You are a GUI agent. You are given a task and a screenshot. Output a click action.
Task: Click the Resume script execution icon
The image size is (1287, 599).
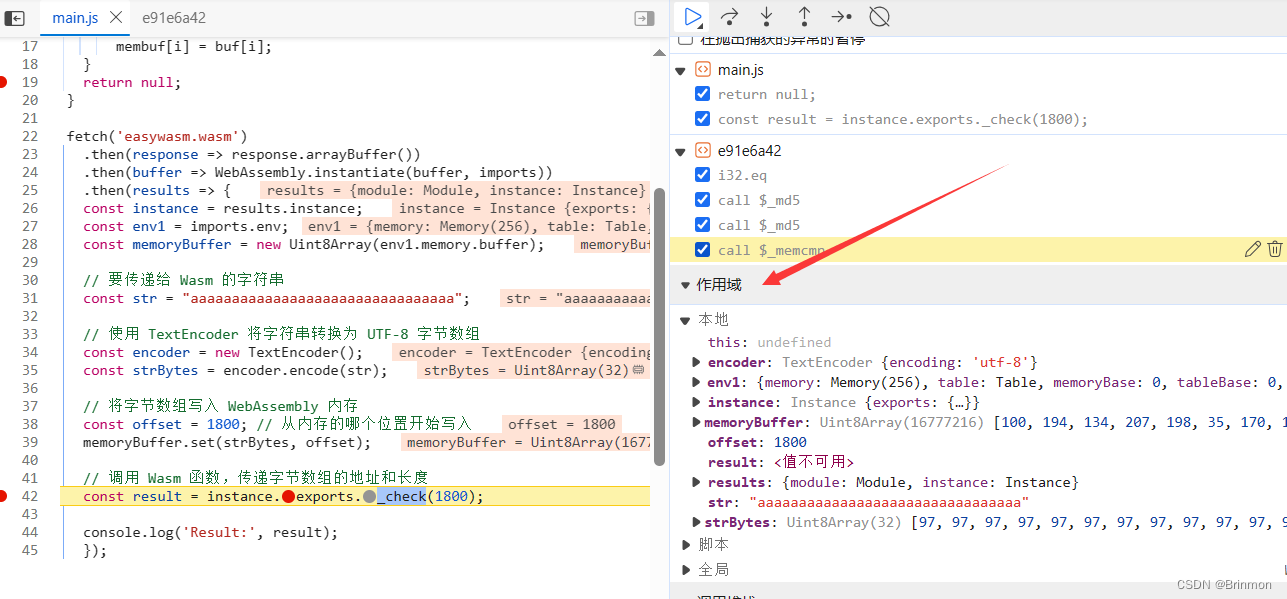pos(692,17)
